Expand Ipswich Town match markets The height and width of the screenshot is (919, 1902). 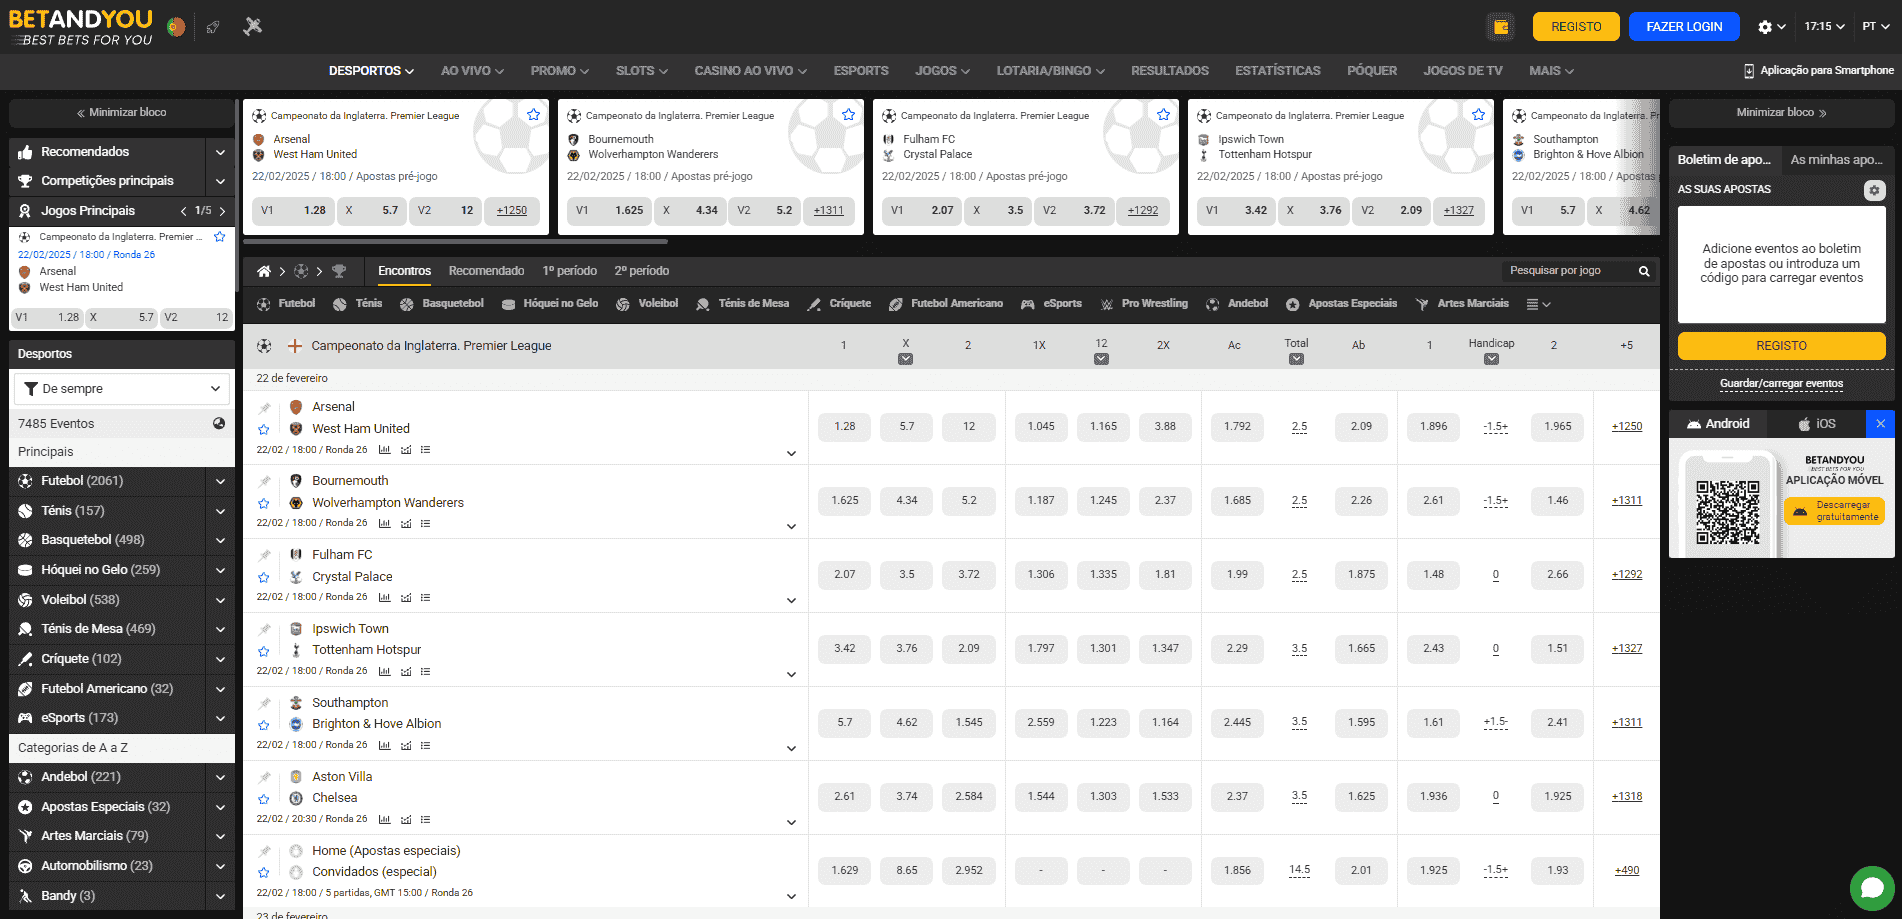pyautogui.click(x=791, y=674)
